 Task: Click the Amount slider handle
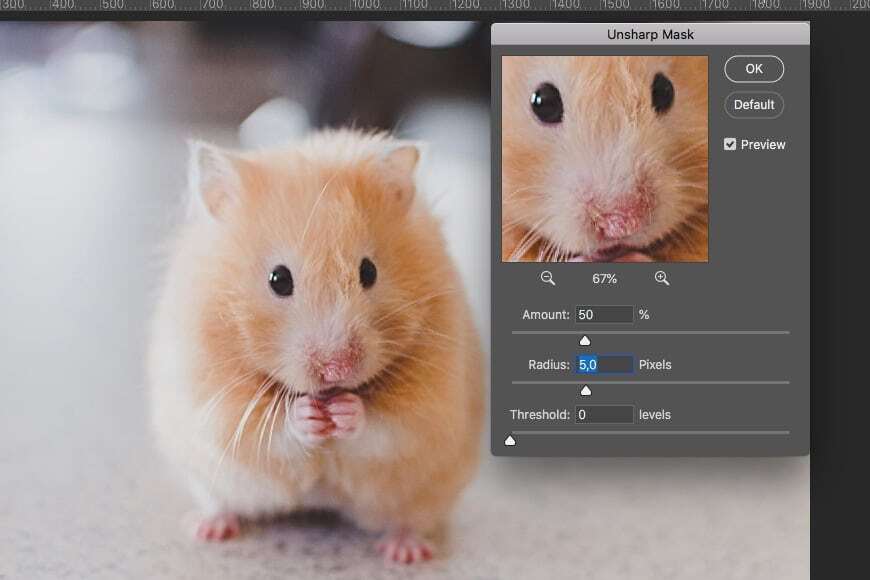click(585, 341)
